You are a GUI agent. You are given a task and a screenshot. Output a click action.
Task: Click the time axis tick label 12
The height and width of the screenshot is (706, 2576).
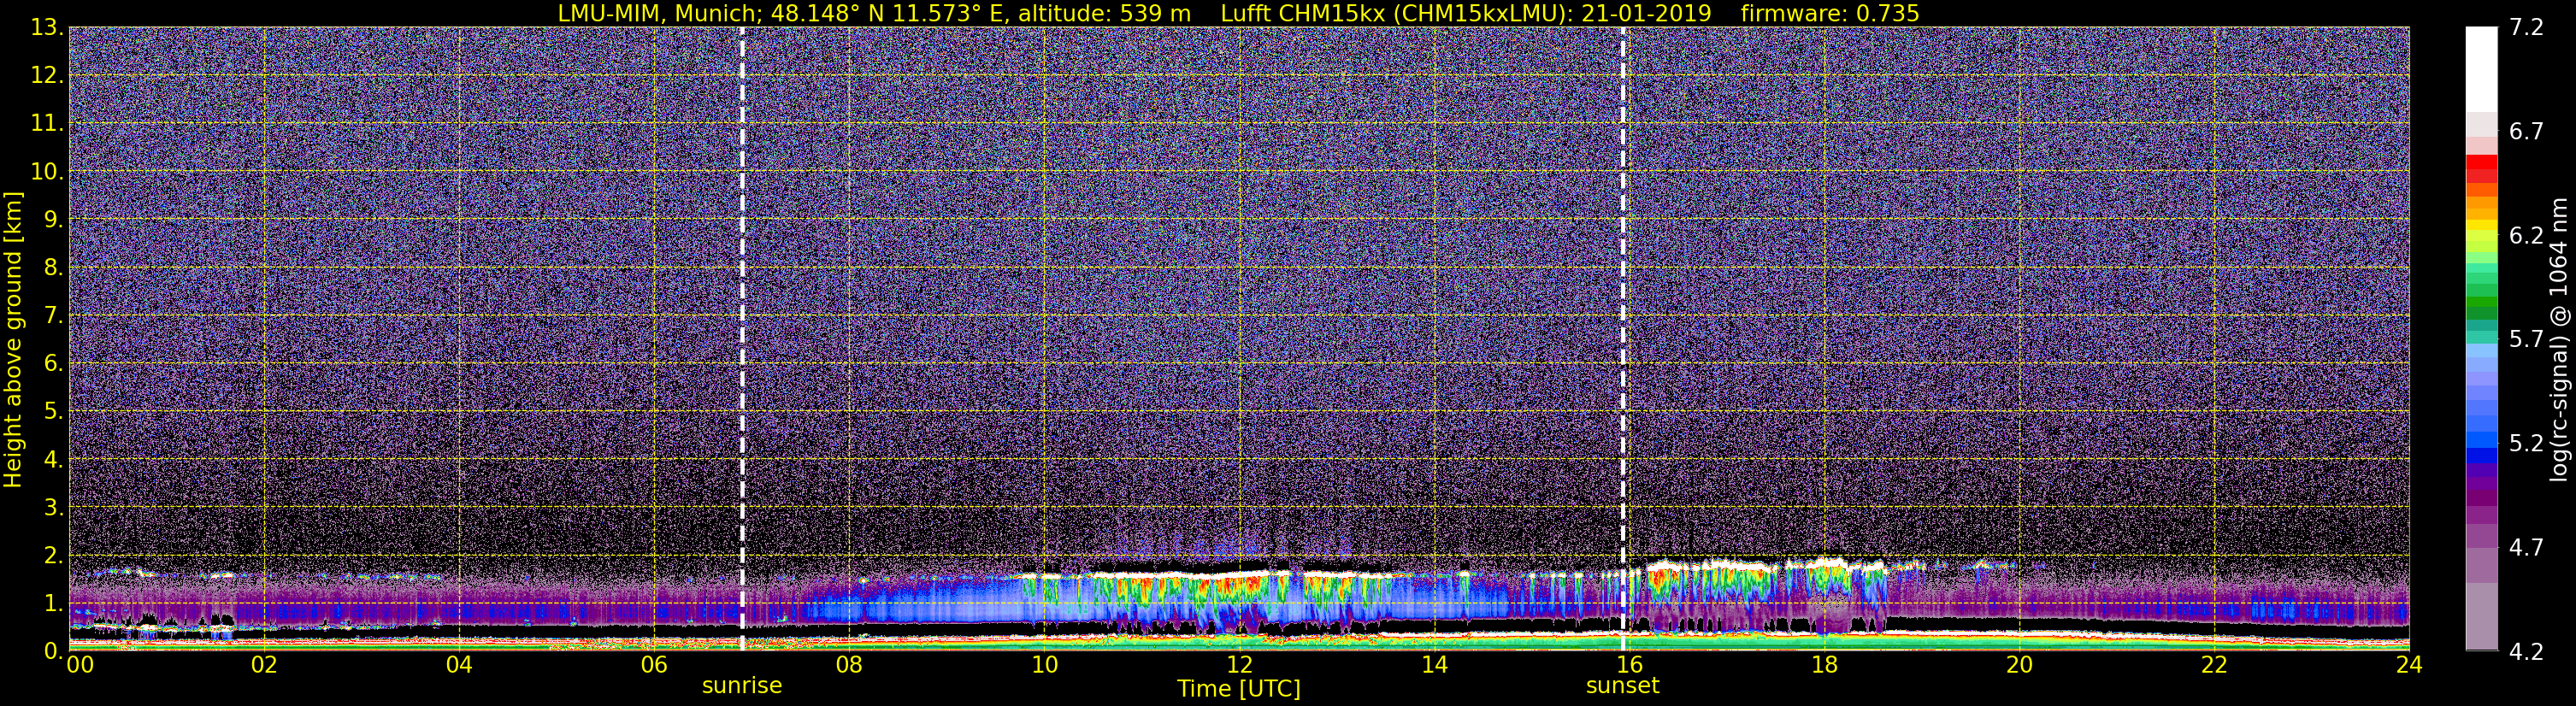[1239, 666]
